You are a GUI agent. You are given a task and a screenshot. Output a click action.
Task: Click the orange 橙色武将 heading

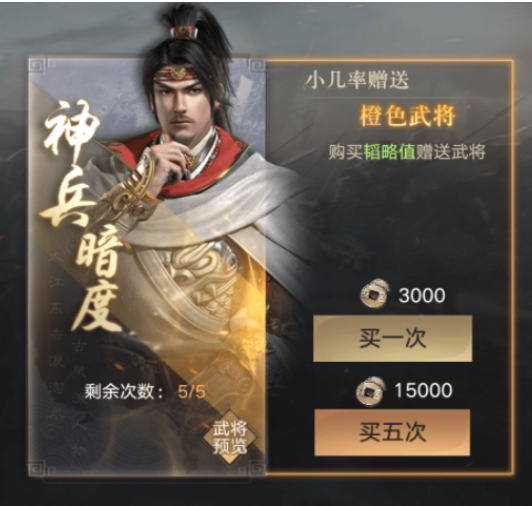407,116
